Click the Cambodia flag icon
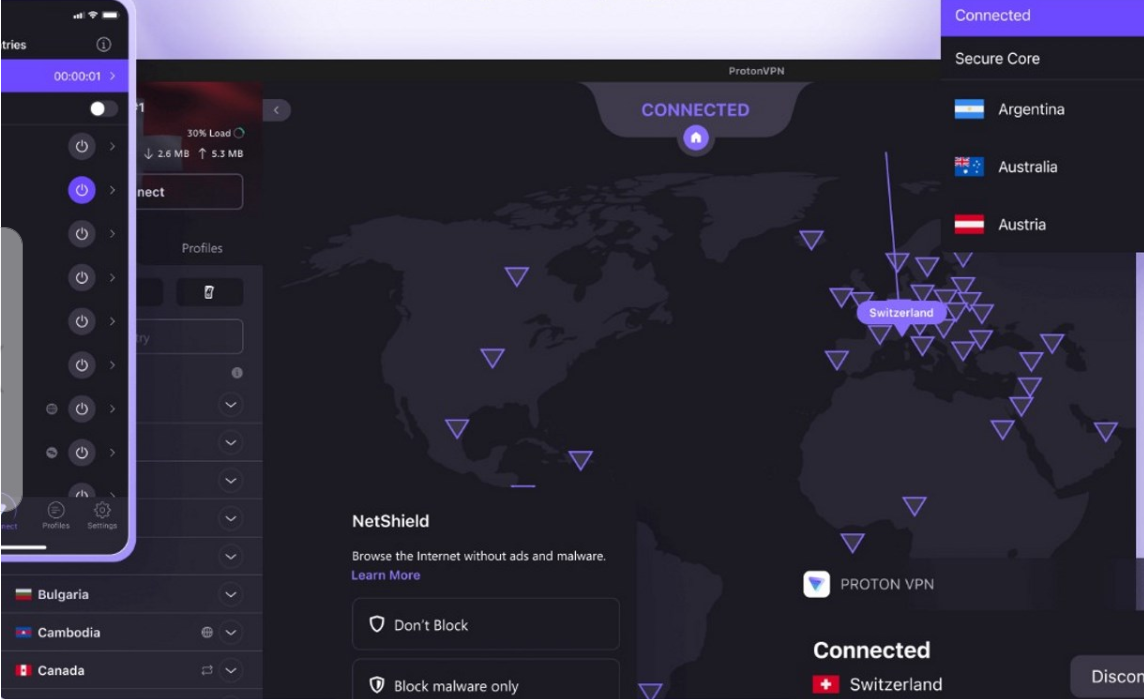This screenshot has width=1144, height=699. click(23, 633)
